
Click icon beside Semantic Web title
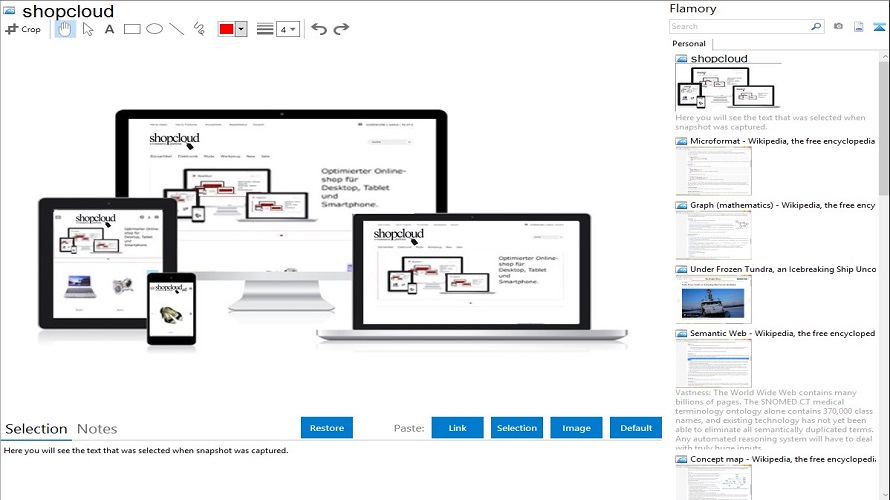(681, 334)
